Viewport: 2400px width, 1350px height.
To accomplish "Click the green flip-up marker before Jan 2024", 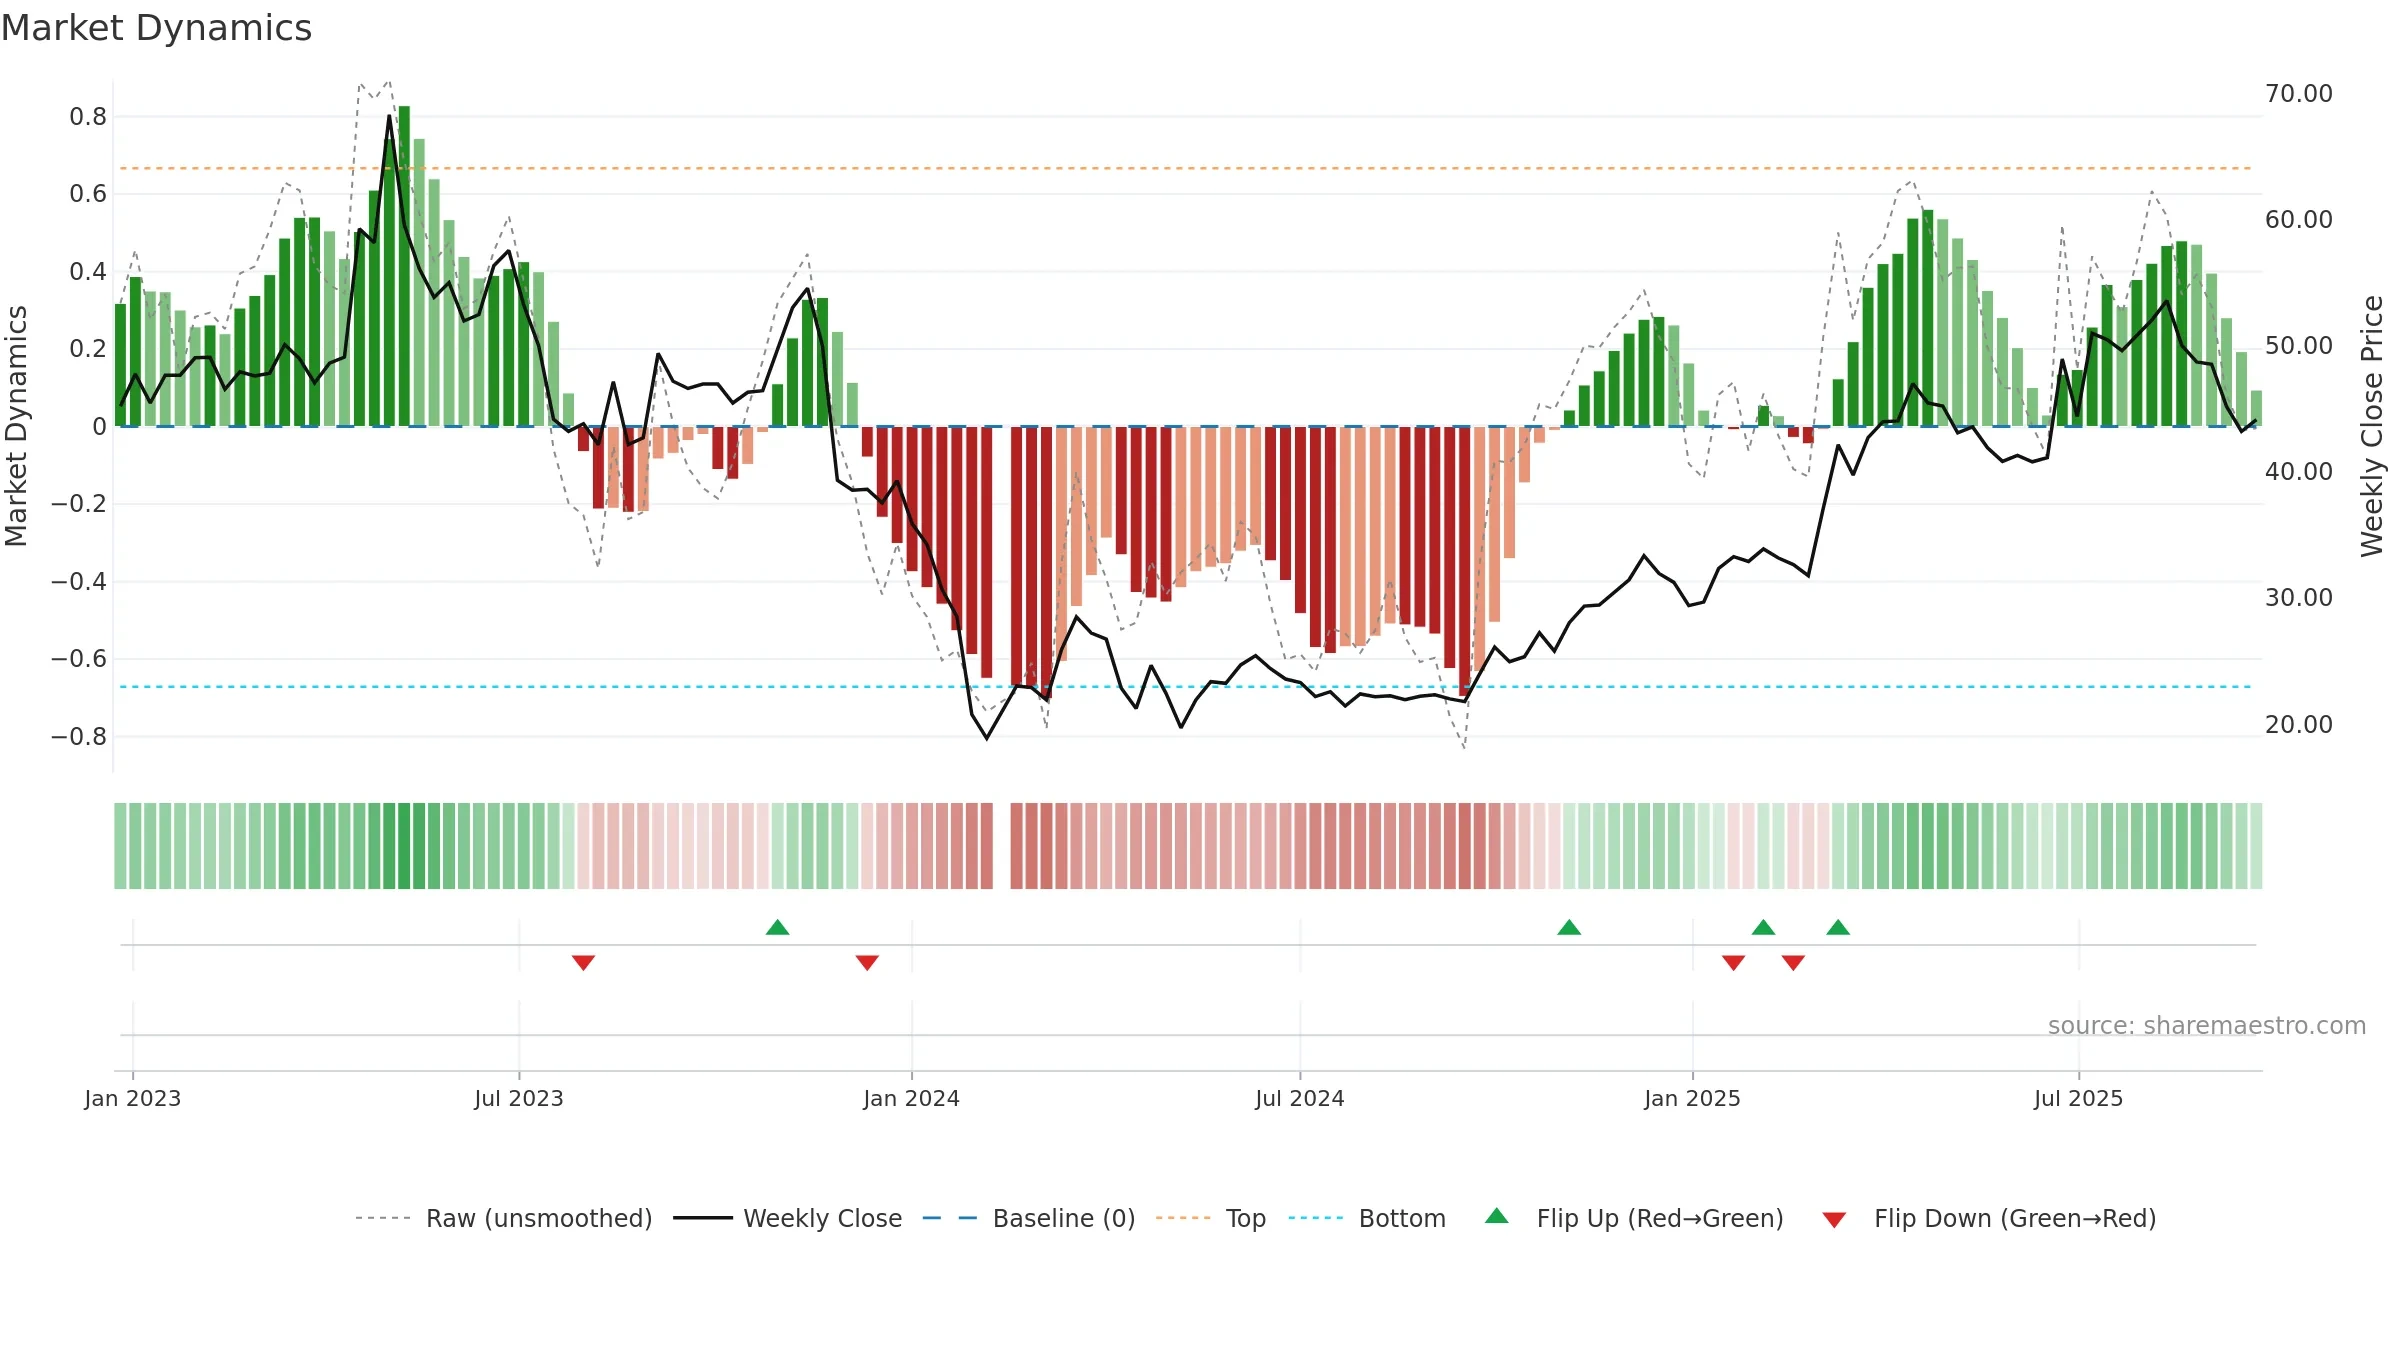I will (778, 927).
